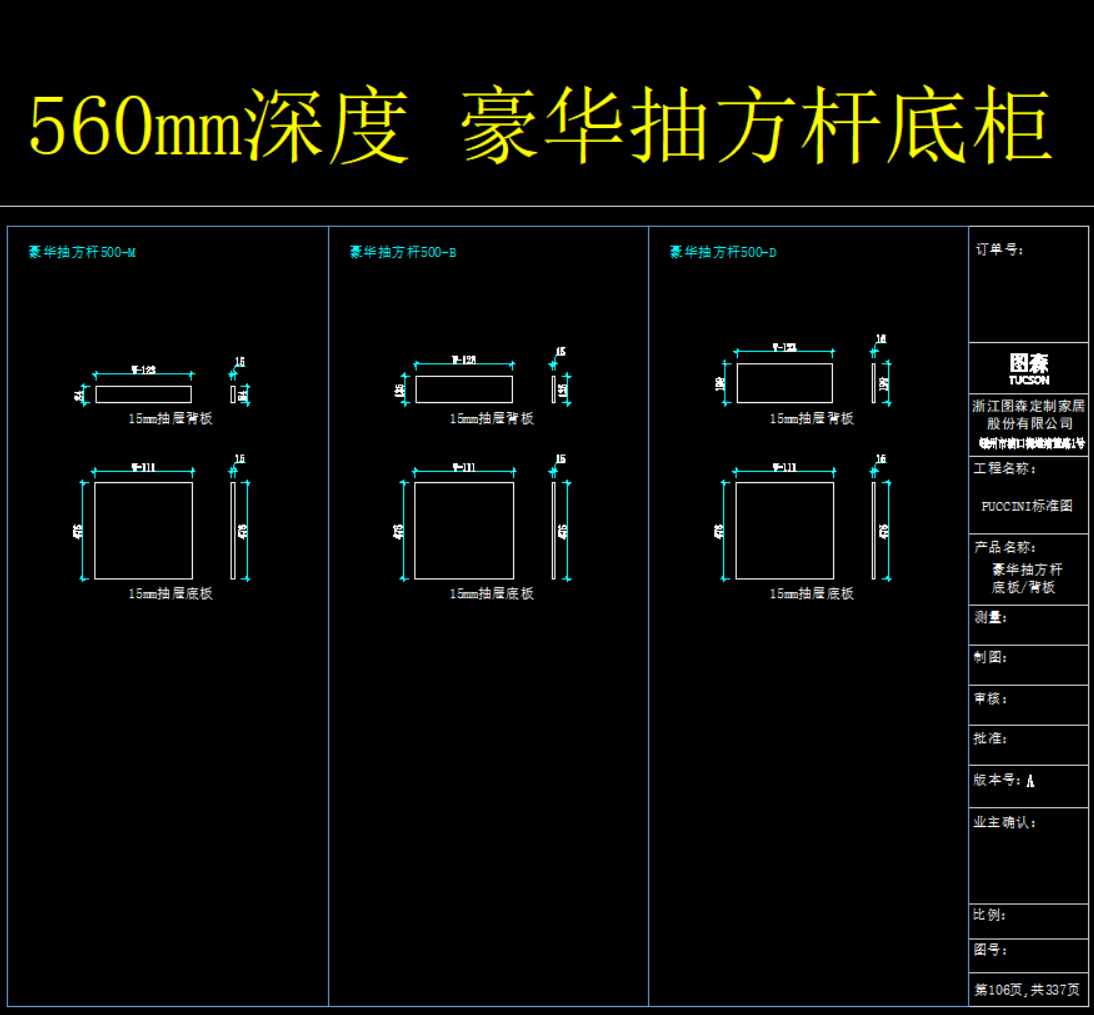Viewport: 1094px width, 1015px height.
Task: Click the 业主确认 owner confirmation cell
Action: point(1028,855)
